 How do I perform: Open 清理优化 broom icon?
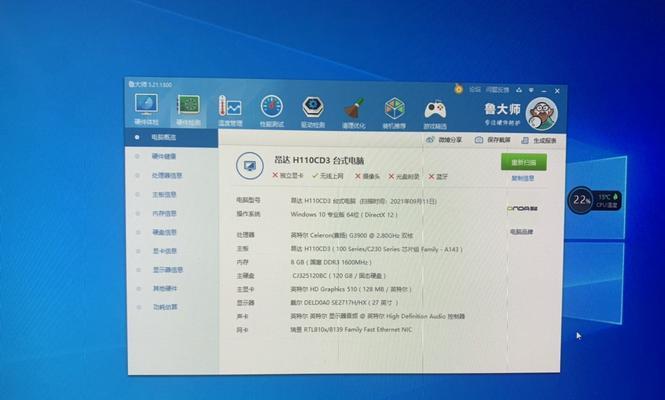(354, 109)
